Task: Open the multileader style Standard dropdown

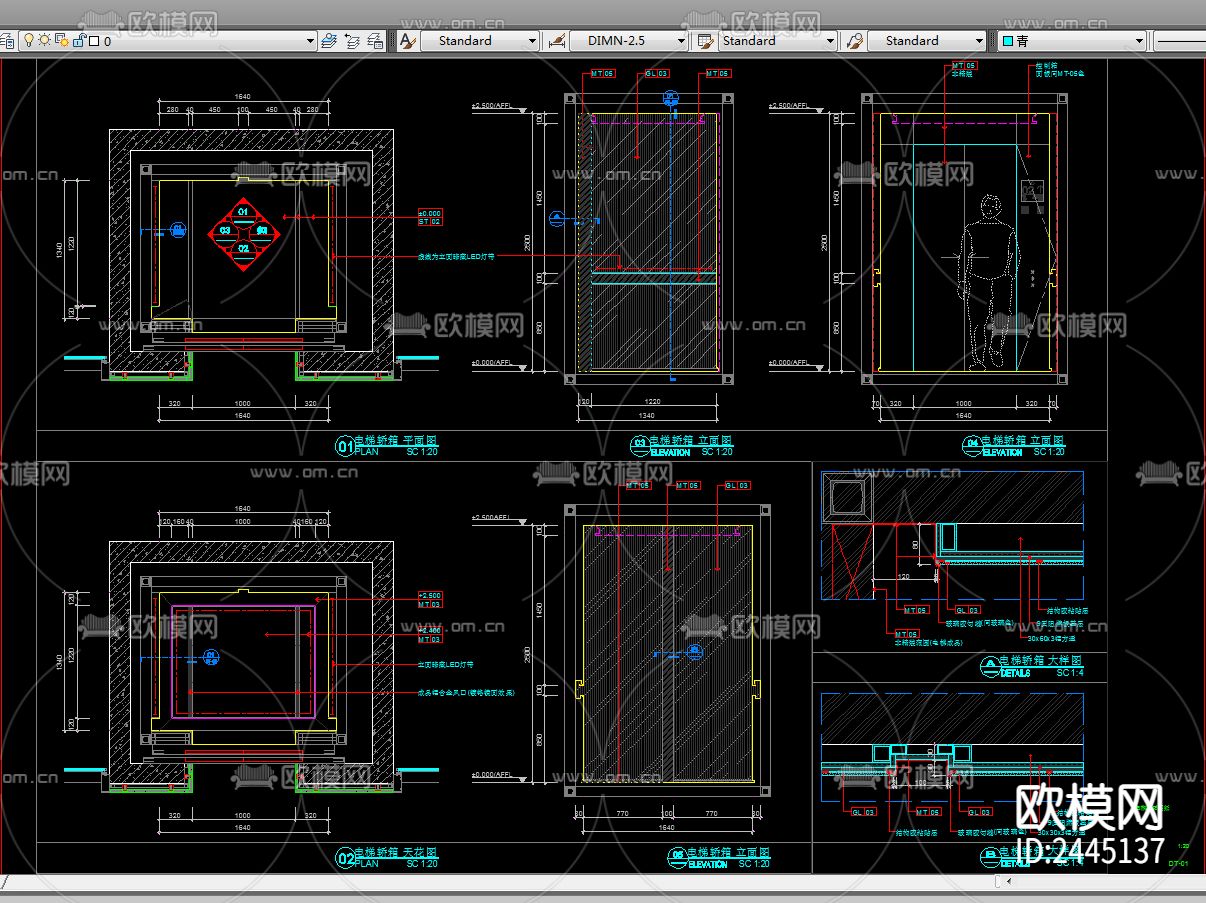Action: (x=979, y=41)
